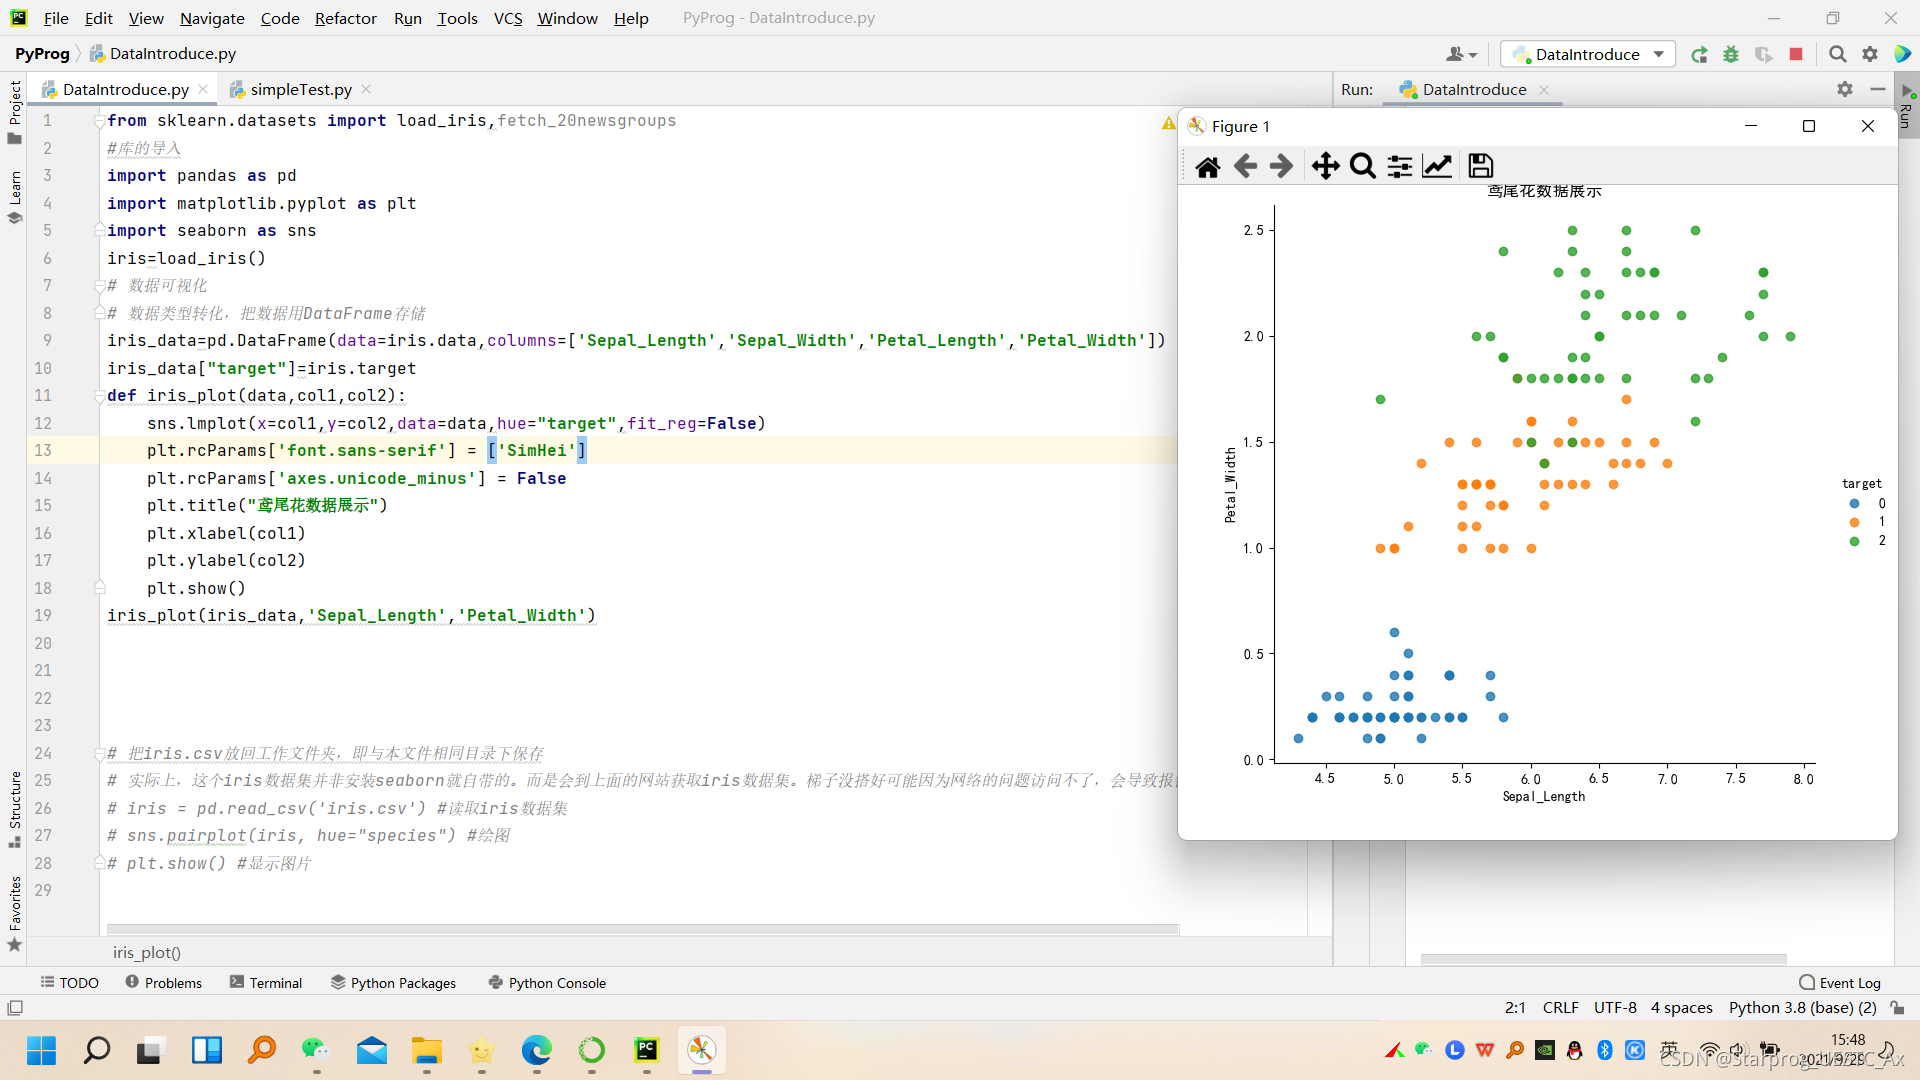The height and width of the screenshot is (1080, 1920).
Task: Open Edit axis and curve parameters icon
Action: coord(1437,166)
